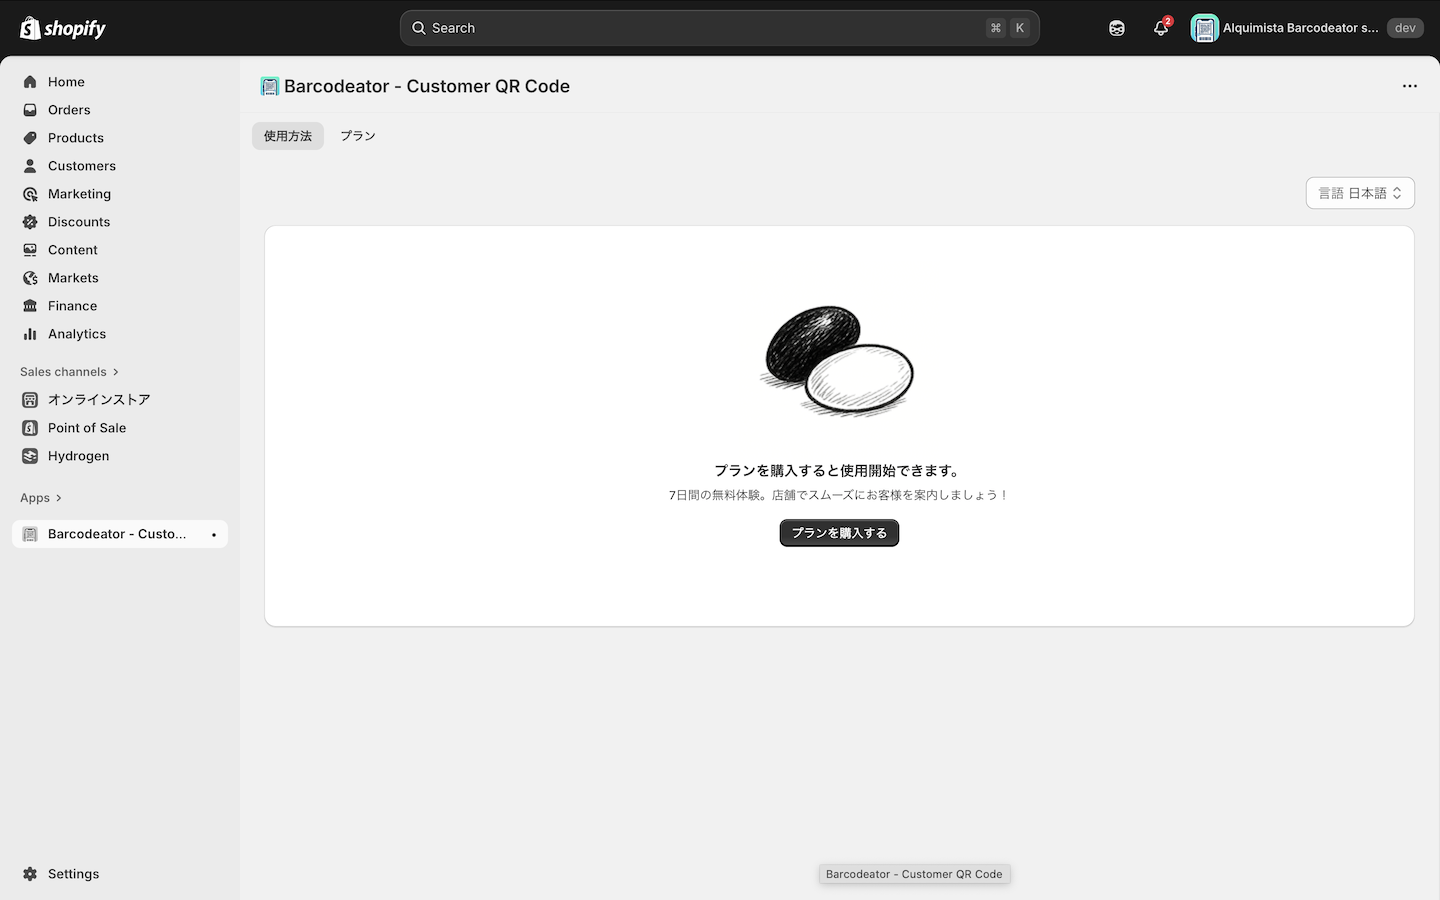Viewport: 1440px width, 900px height.
Task: Expand the Apps section chevron
Action: tap(59, 498)
